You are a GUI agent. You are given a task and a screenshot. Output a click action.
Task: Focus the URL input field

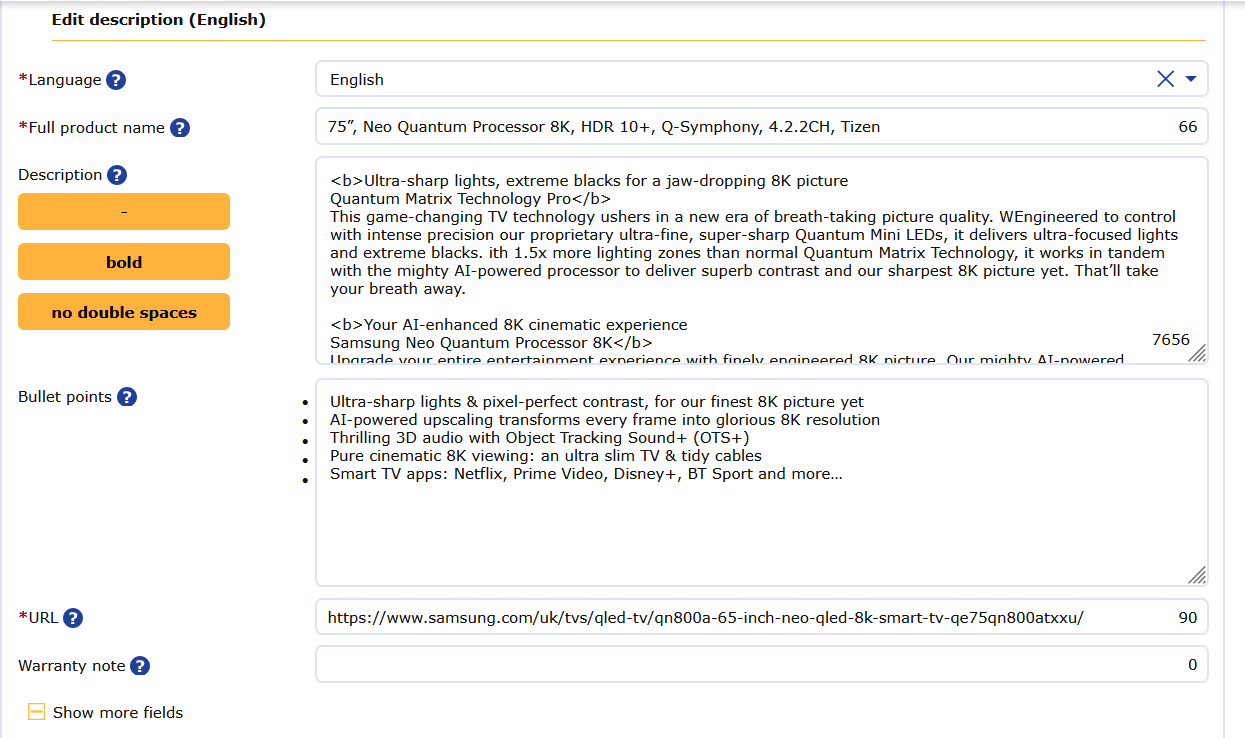(762, 617)
